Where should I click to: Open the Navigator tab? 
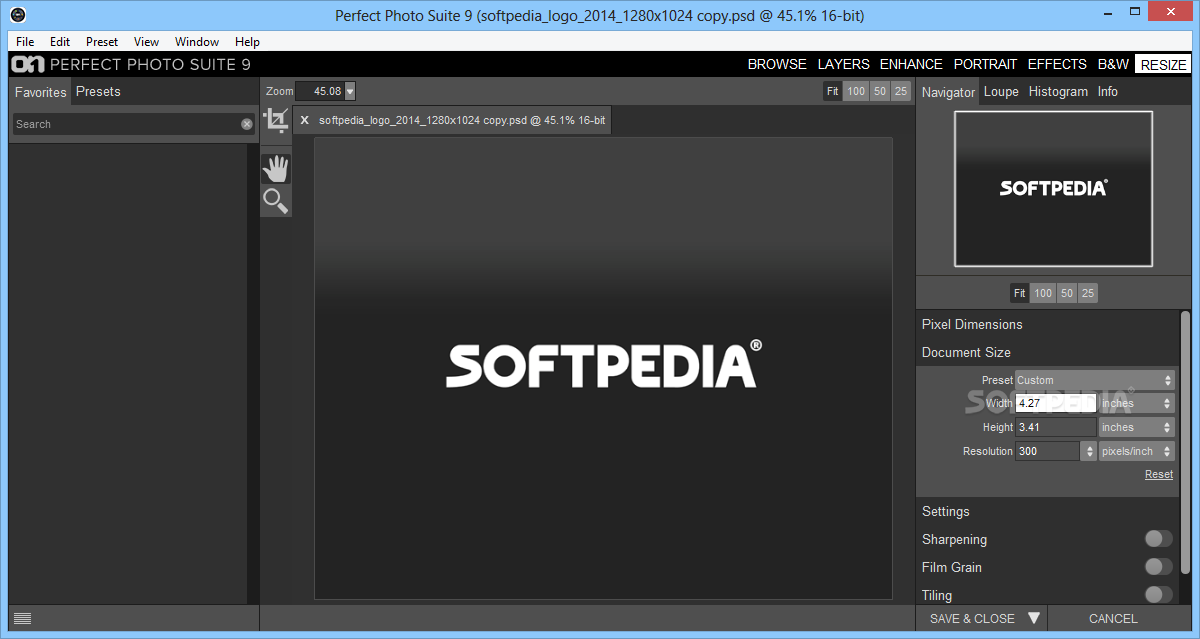click(x=948, y=92)
